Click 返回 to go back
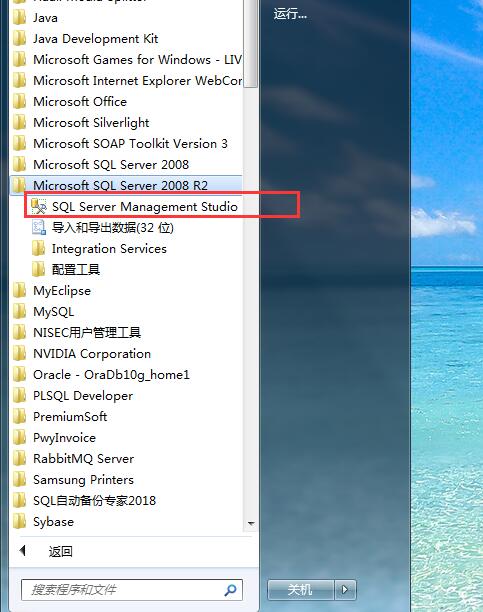 coord(61,551)
